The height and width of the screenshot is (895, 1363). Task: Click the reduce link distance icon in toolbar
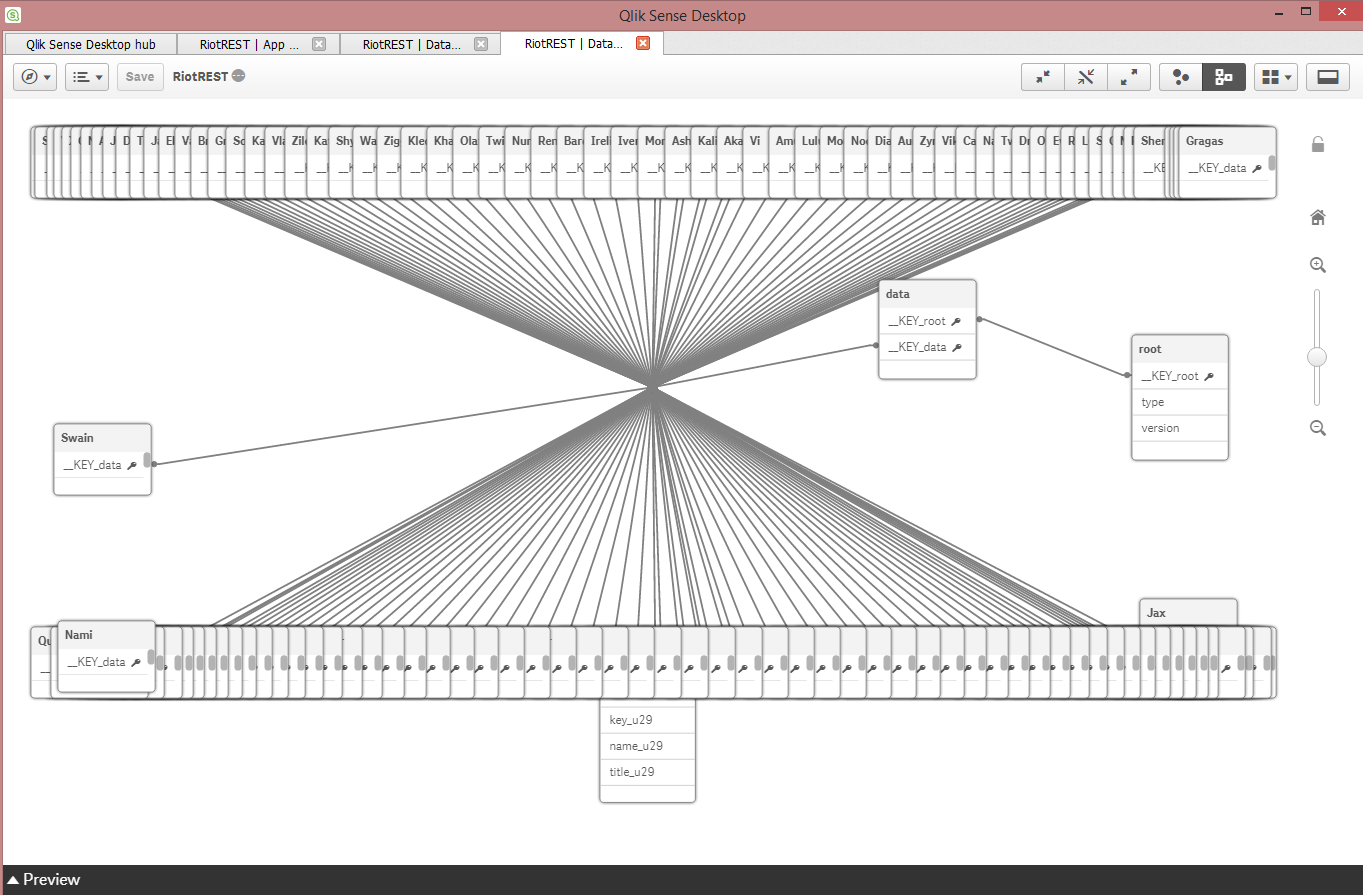(x=1086, y=76)
